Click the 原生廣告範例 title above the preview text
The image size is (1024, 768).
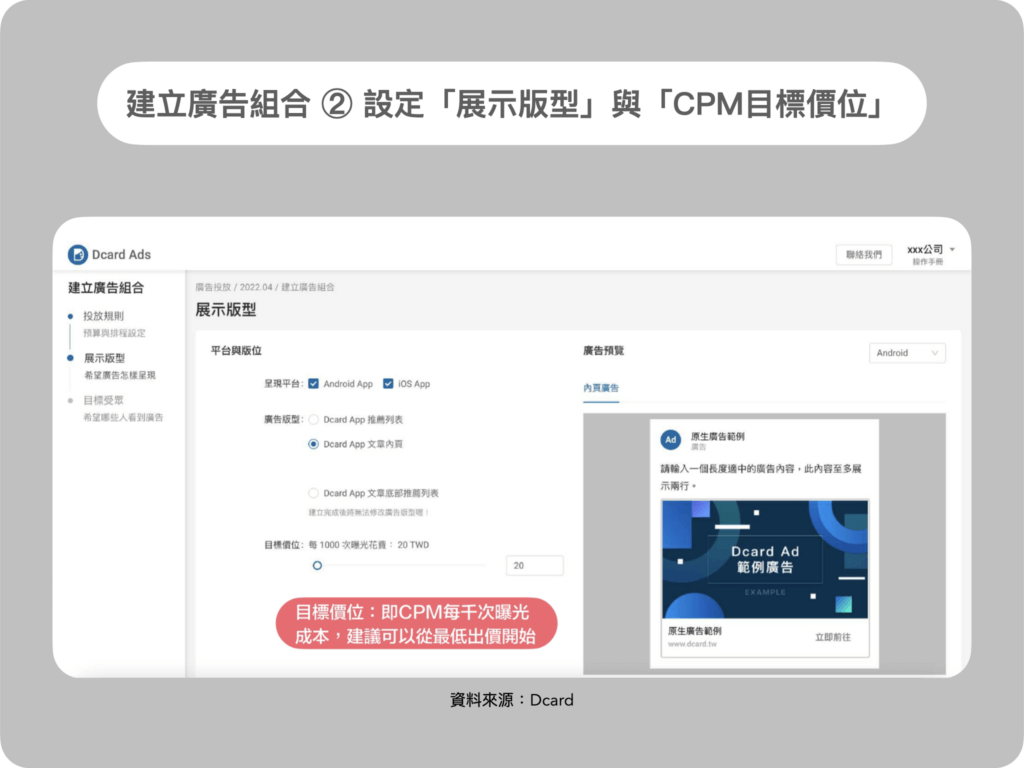tap(718, 436)
